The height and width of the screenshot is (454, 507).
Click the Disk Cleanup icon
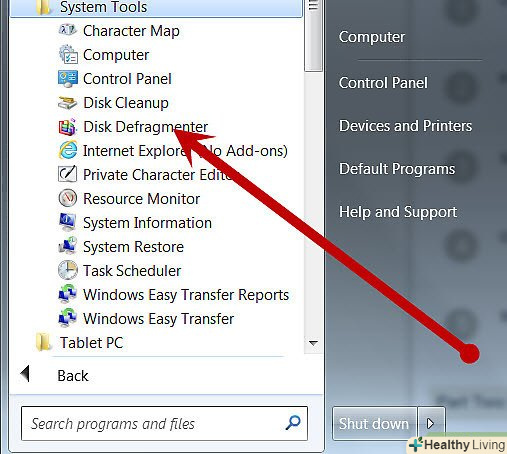coord(68,103)
